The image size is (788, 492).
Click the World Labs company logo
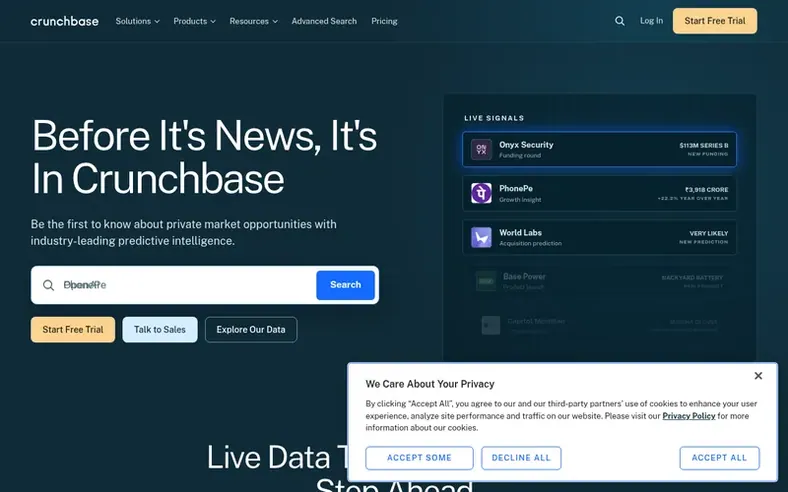pos(481,237)
